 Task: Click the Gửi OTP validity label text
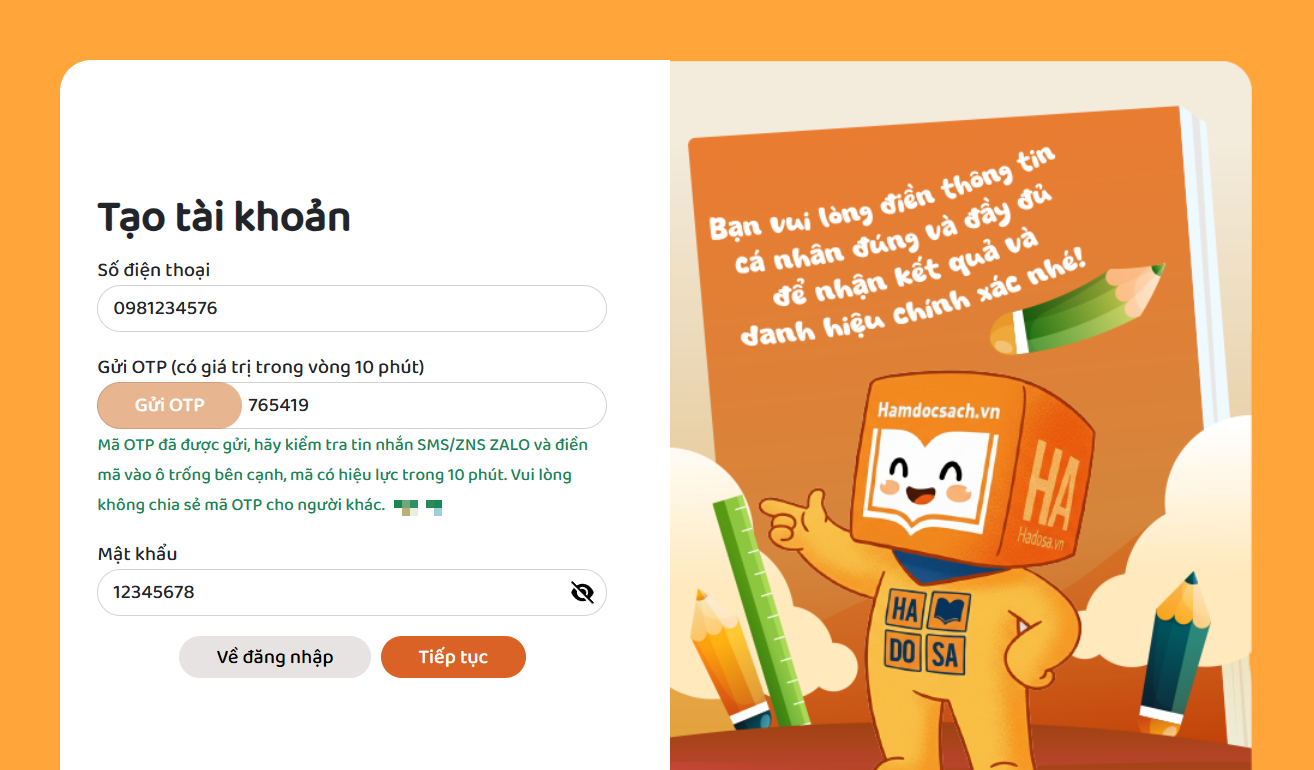pyautogui.click(x=261, y=367)
